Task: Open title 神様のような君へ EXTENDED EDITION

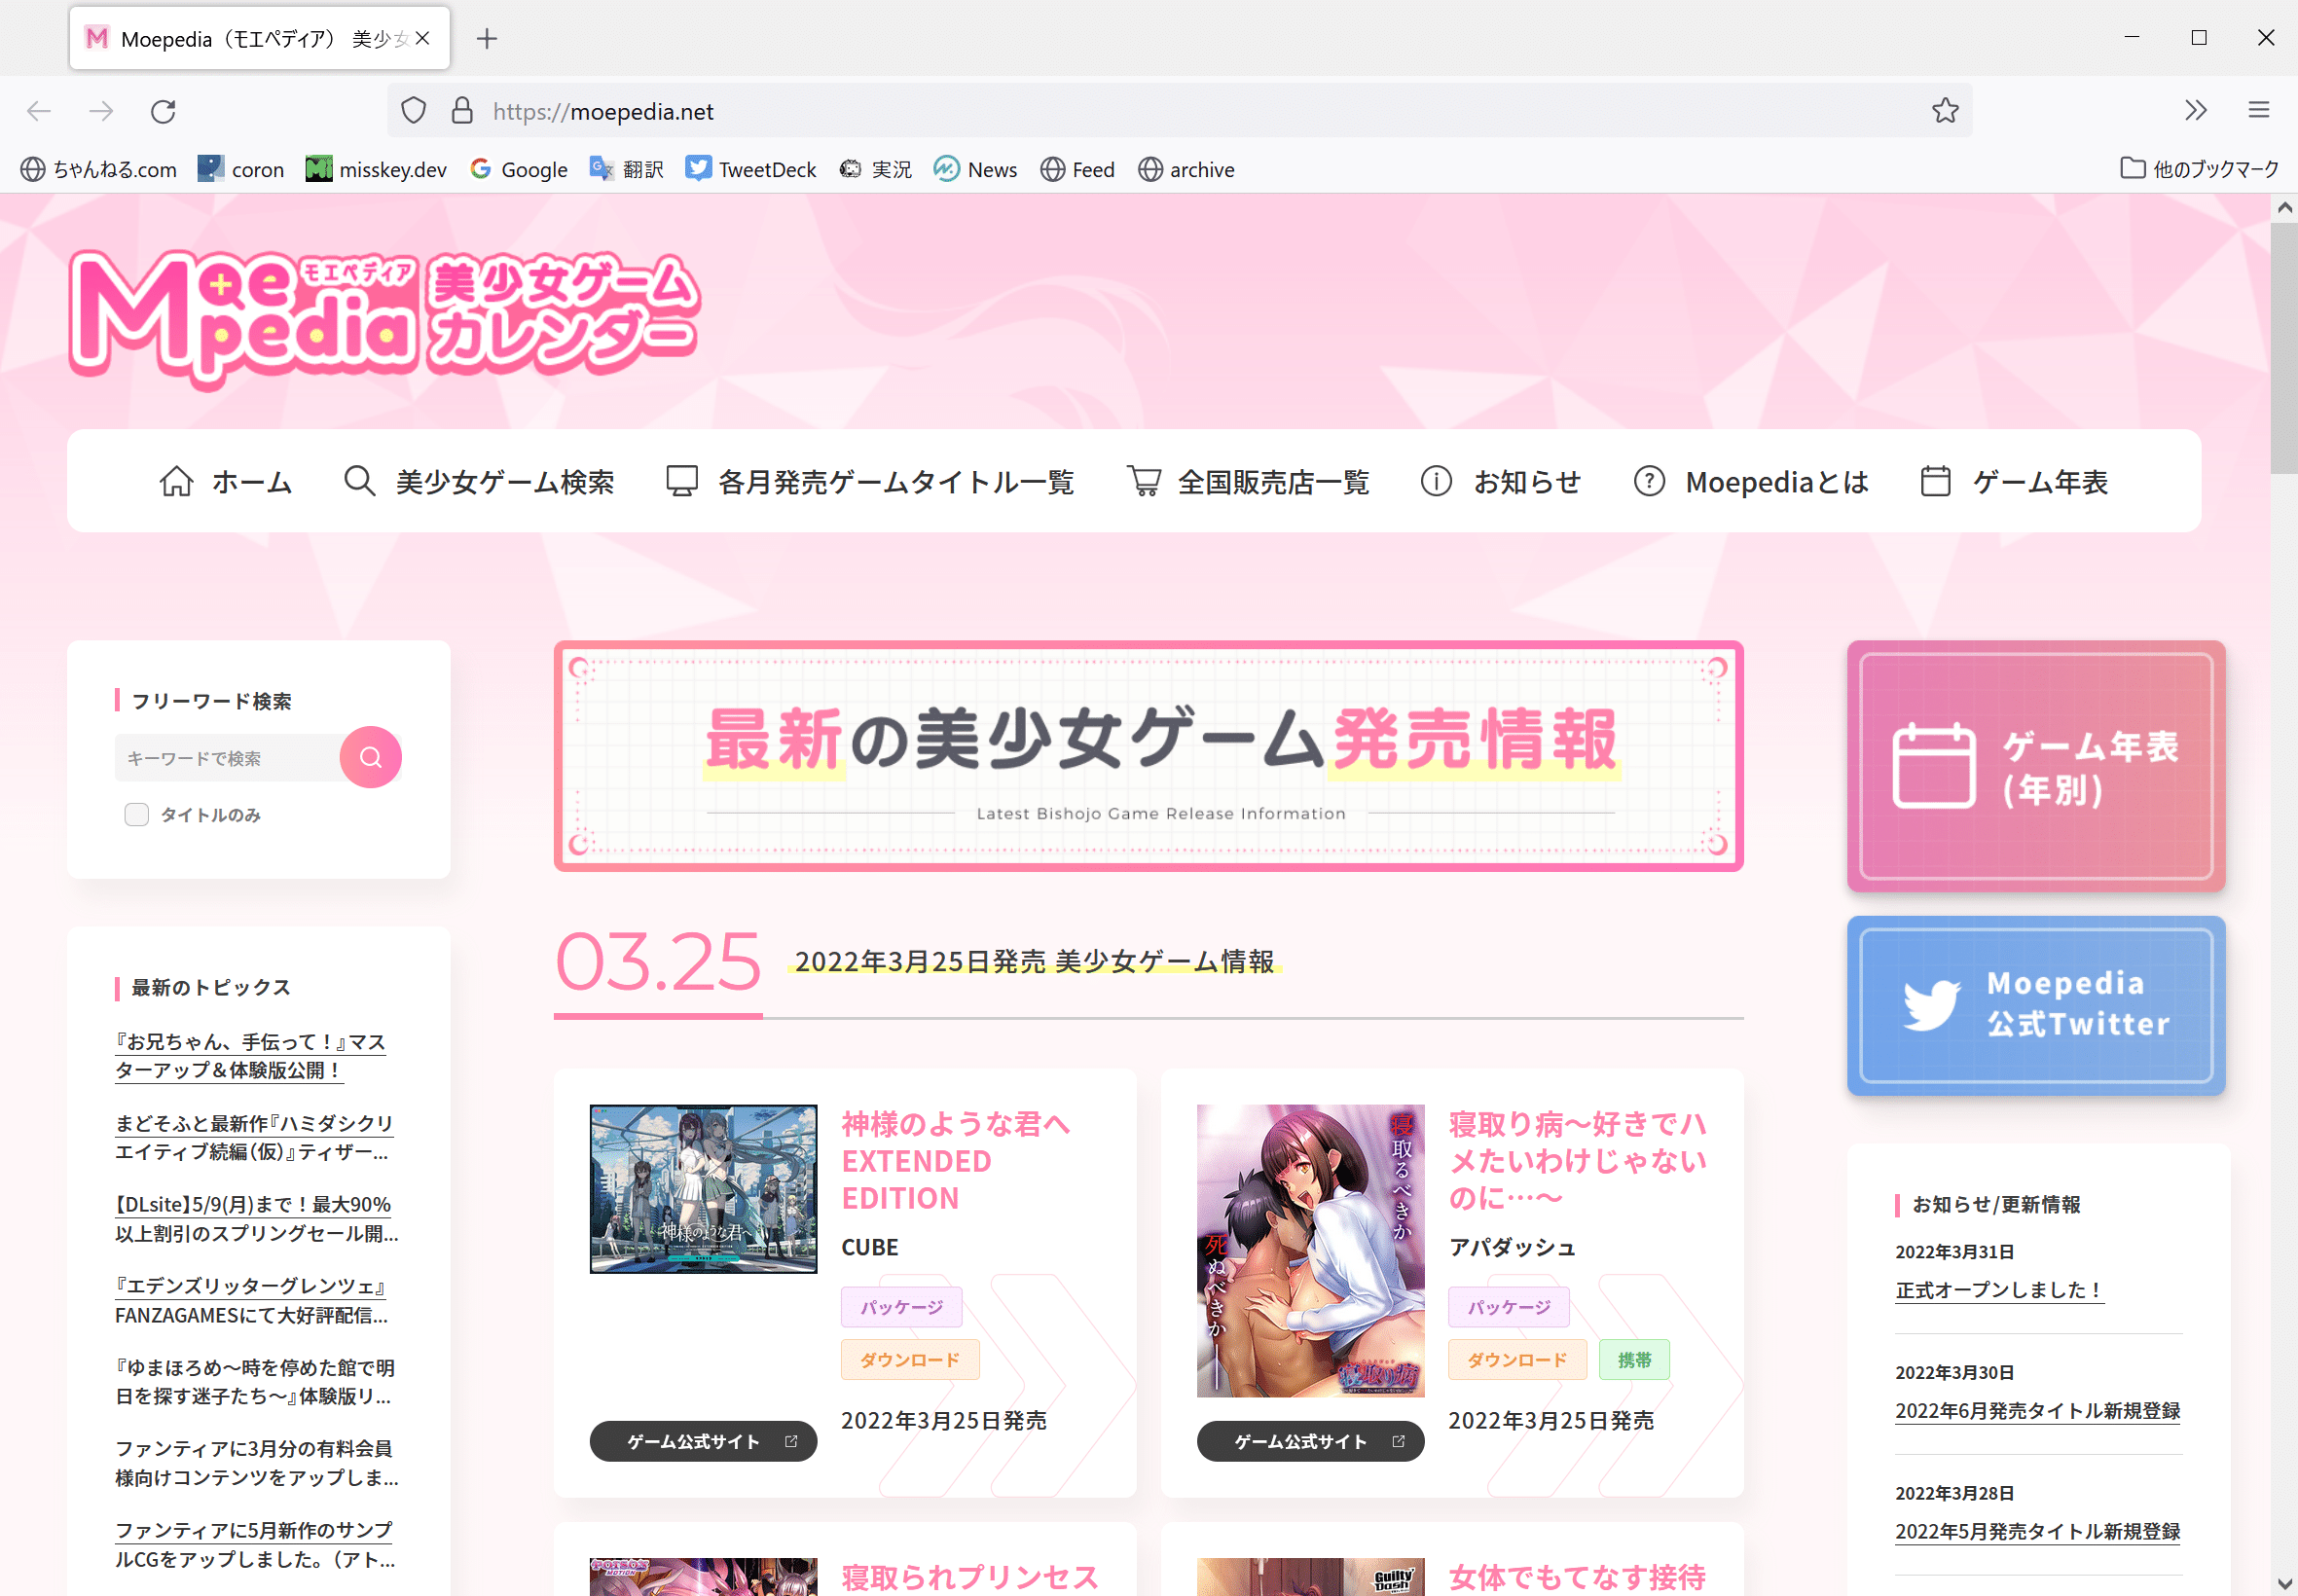Action: tap(956, 1161)
